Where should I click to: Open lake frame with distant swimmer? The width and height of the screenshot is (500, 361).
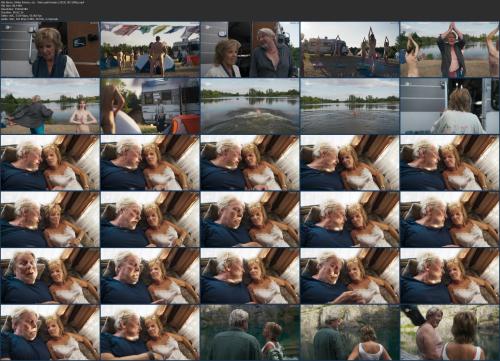tap(350, 106)
